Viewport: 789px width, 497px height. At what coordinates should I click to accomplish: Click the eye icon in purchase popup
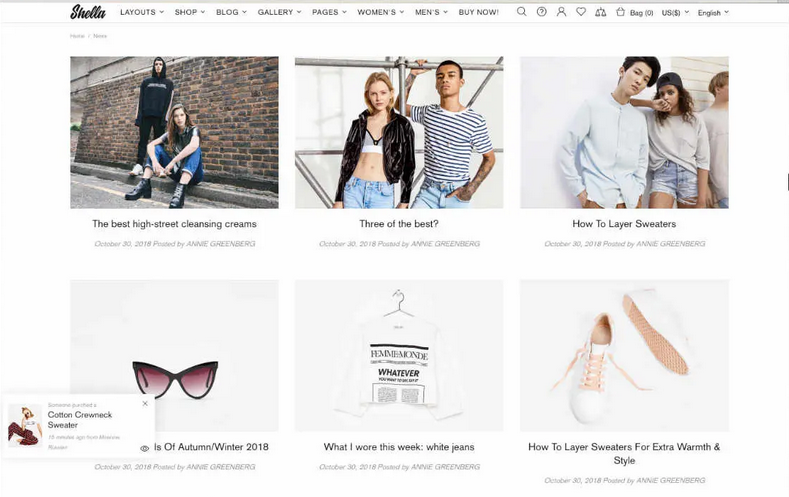145,449
